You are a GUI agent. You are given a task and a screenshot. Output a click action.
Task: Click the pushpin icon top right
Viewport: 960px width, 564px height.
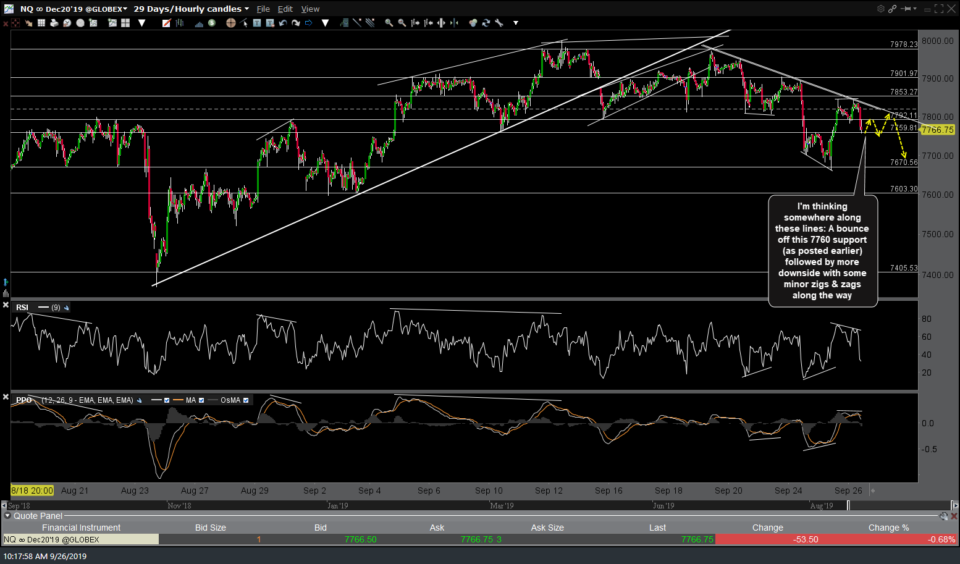(907, 9)
